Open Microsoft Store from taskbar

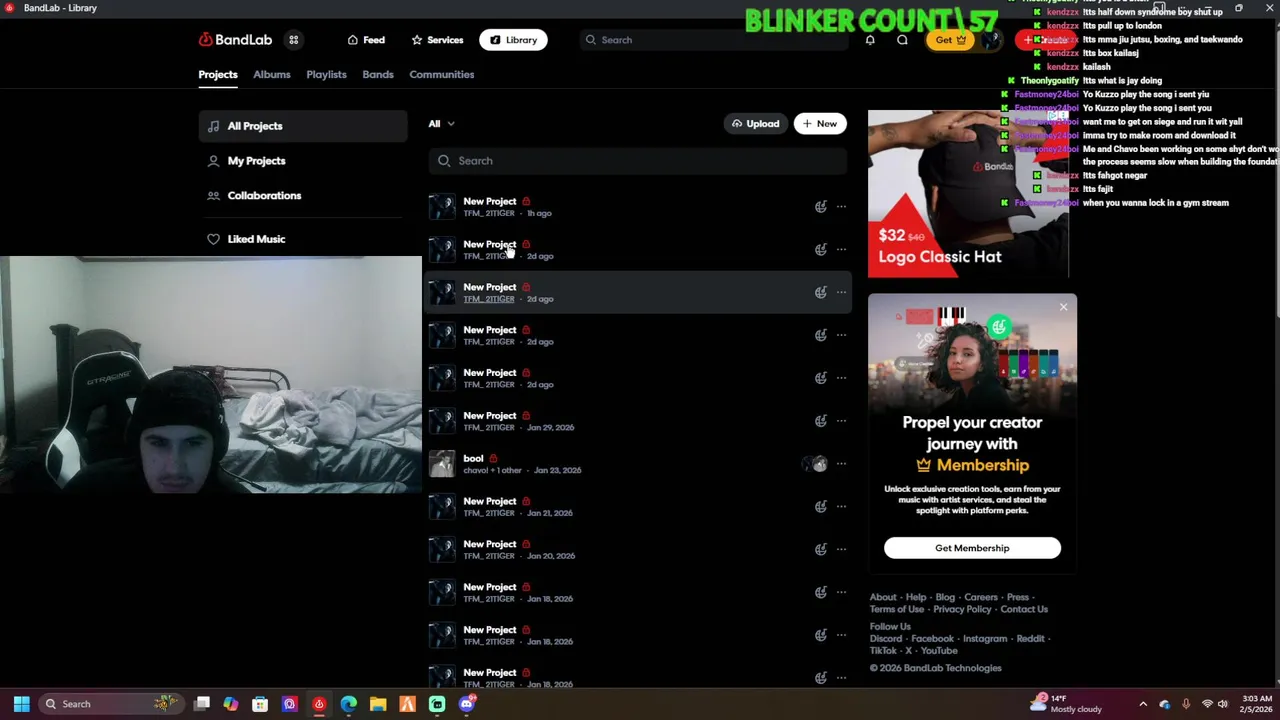click(260, 704)
